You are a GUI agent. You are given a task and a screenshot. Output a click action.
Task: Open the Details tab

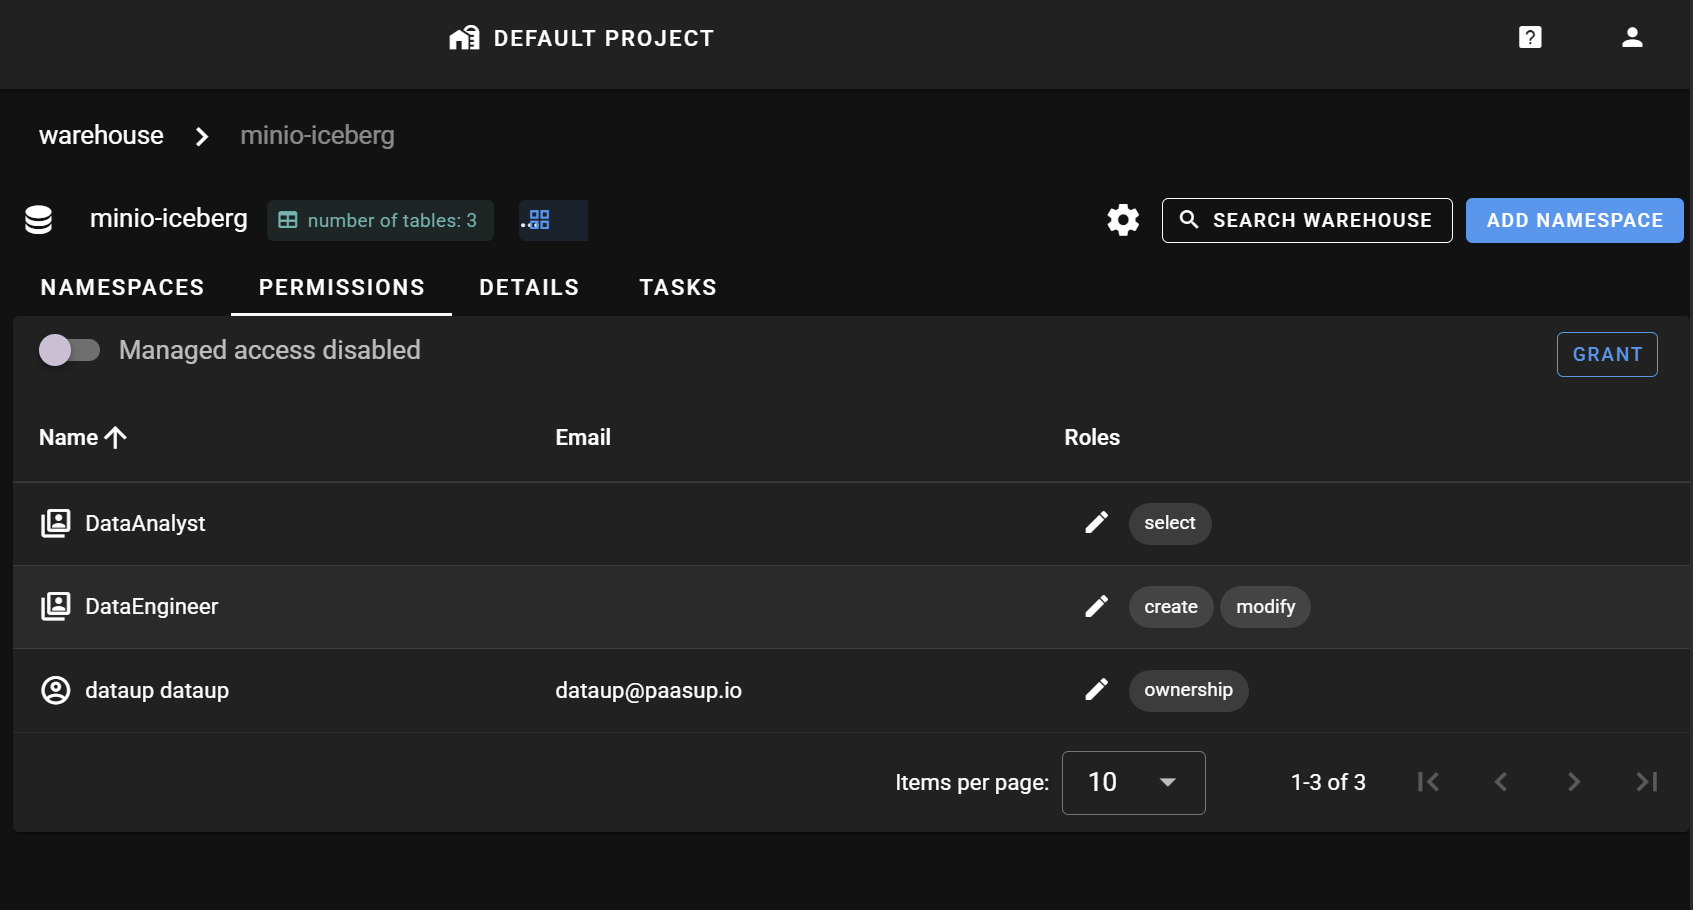point(529,288)
